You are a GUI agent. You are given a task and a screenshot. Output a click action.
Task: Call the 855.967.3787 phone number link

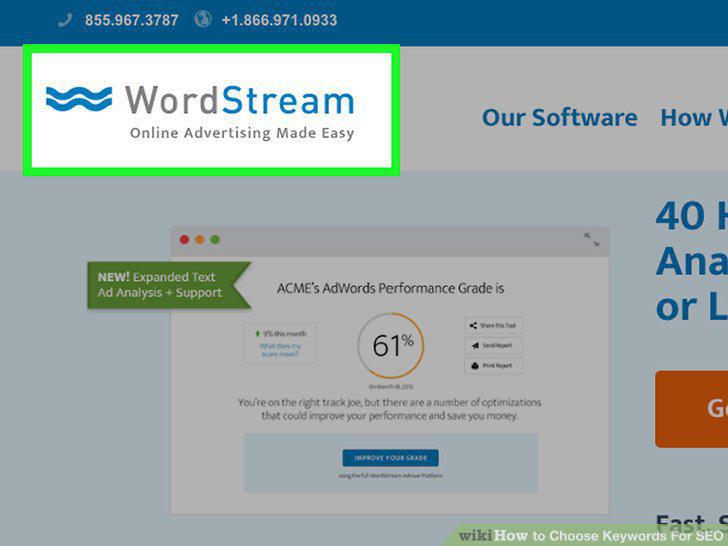coord(132,20)
